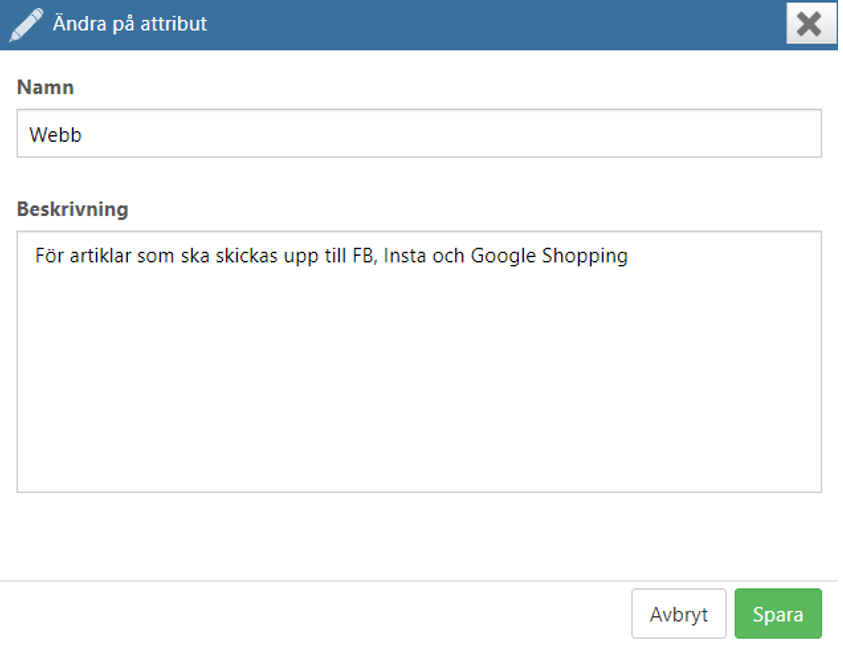Place cursor on "För" at description start
This screenshot has height=646, width=843.
pyautogui.click(x=49, y=256)
